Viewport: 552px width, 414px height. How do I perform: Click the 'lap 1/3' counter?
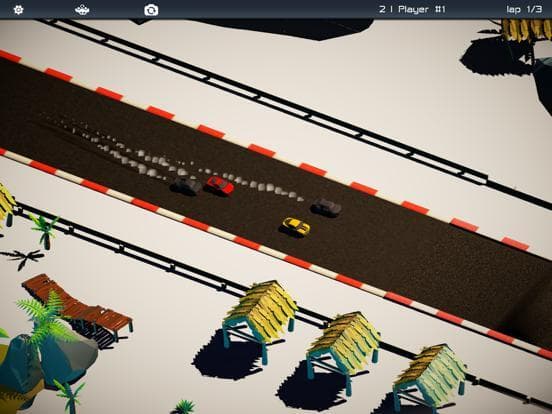(524, 10)
